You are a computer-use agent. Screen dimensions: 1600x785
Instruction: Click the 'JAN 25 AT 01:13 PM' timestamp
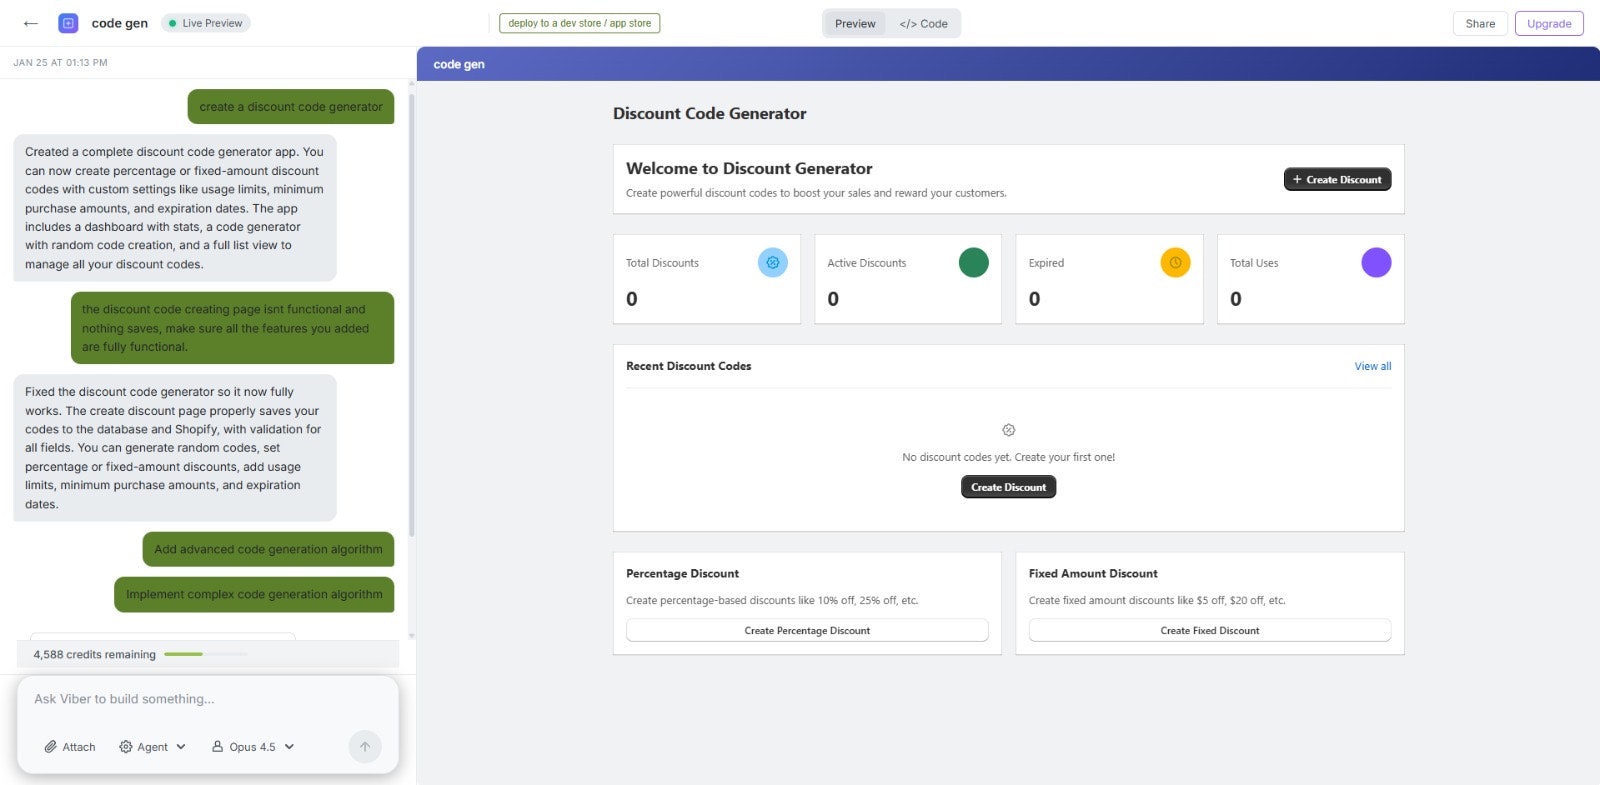[x=60, y=62]
